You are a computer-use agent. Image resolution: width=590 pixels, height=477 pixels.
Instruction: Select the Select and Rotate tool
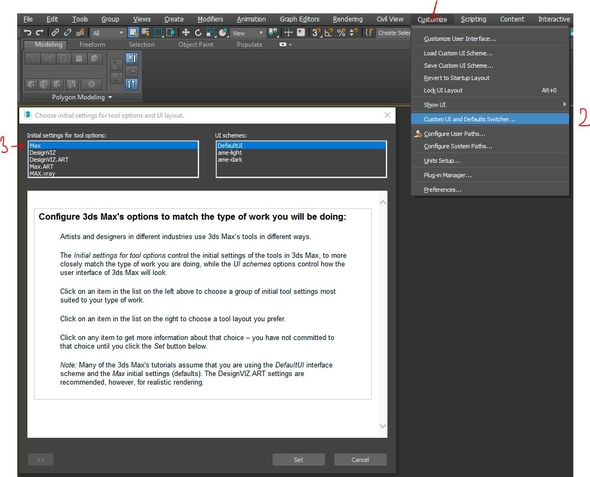pyautogui.click(x=198, y=33)
